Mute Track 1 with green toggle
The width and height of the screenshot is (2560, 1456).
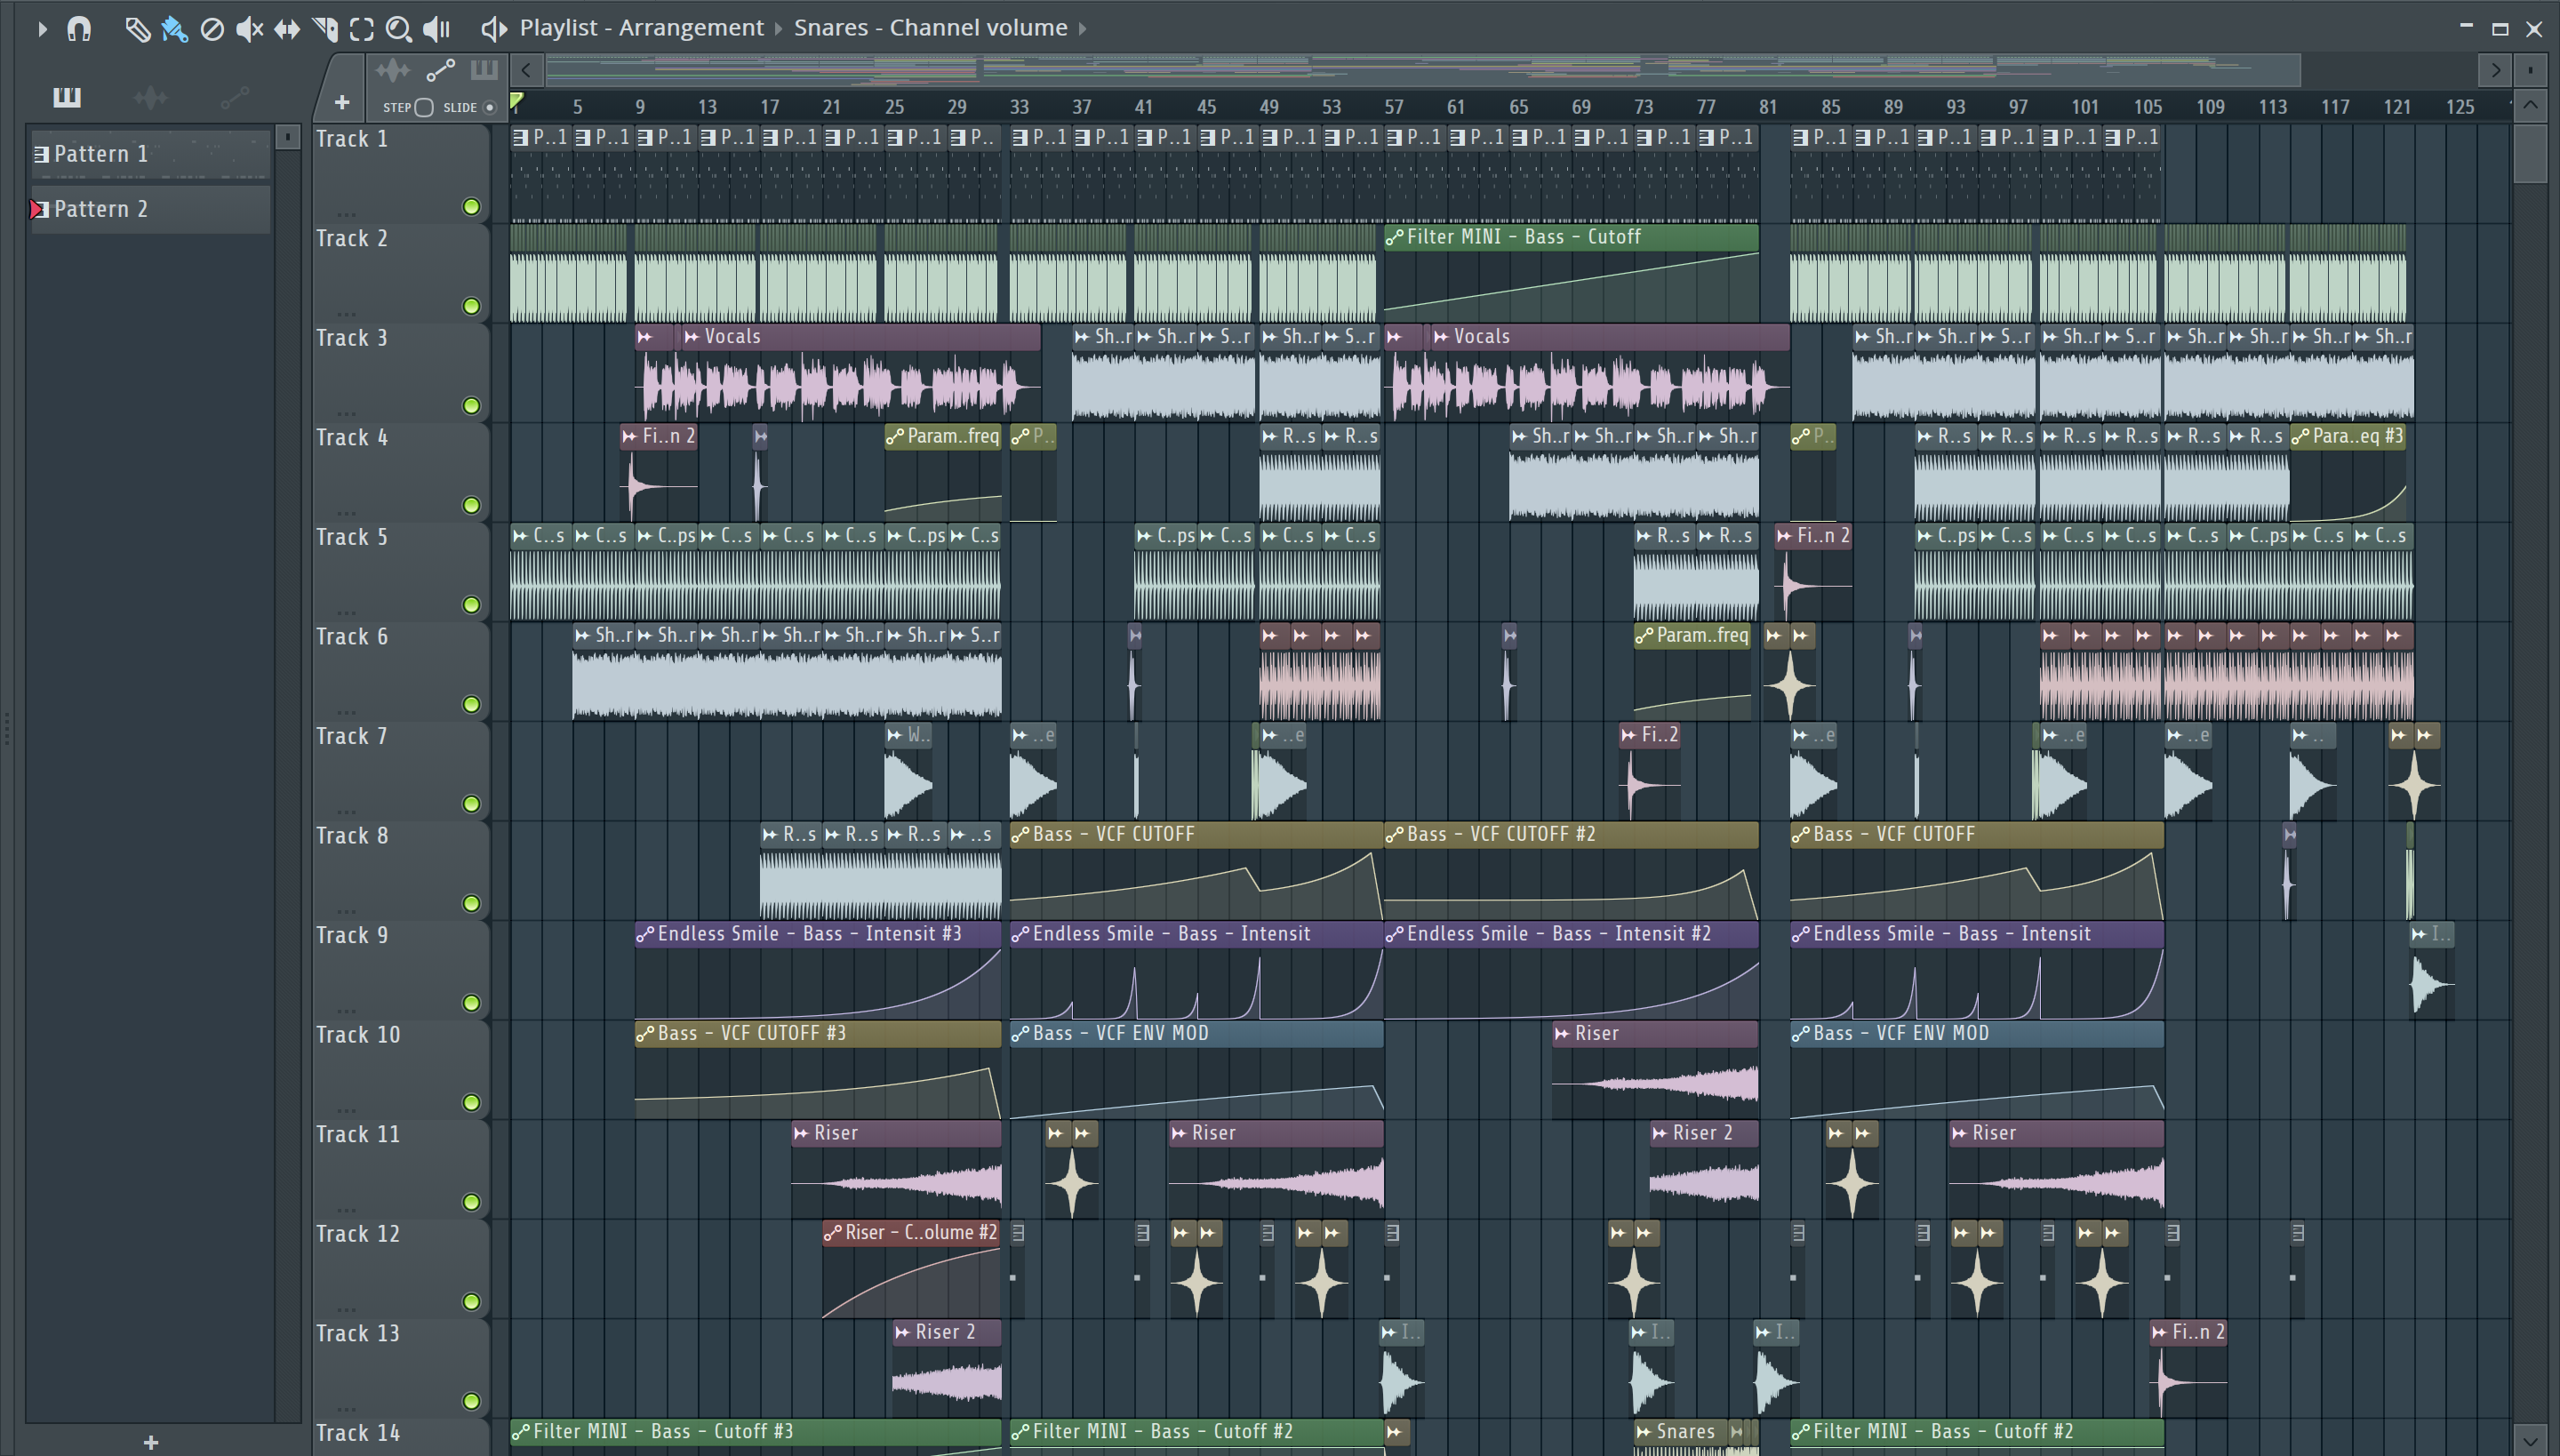[x=471, y=207]
